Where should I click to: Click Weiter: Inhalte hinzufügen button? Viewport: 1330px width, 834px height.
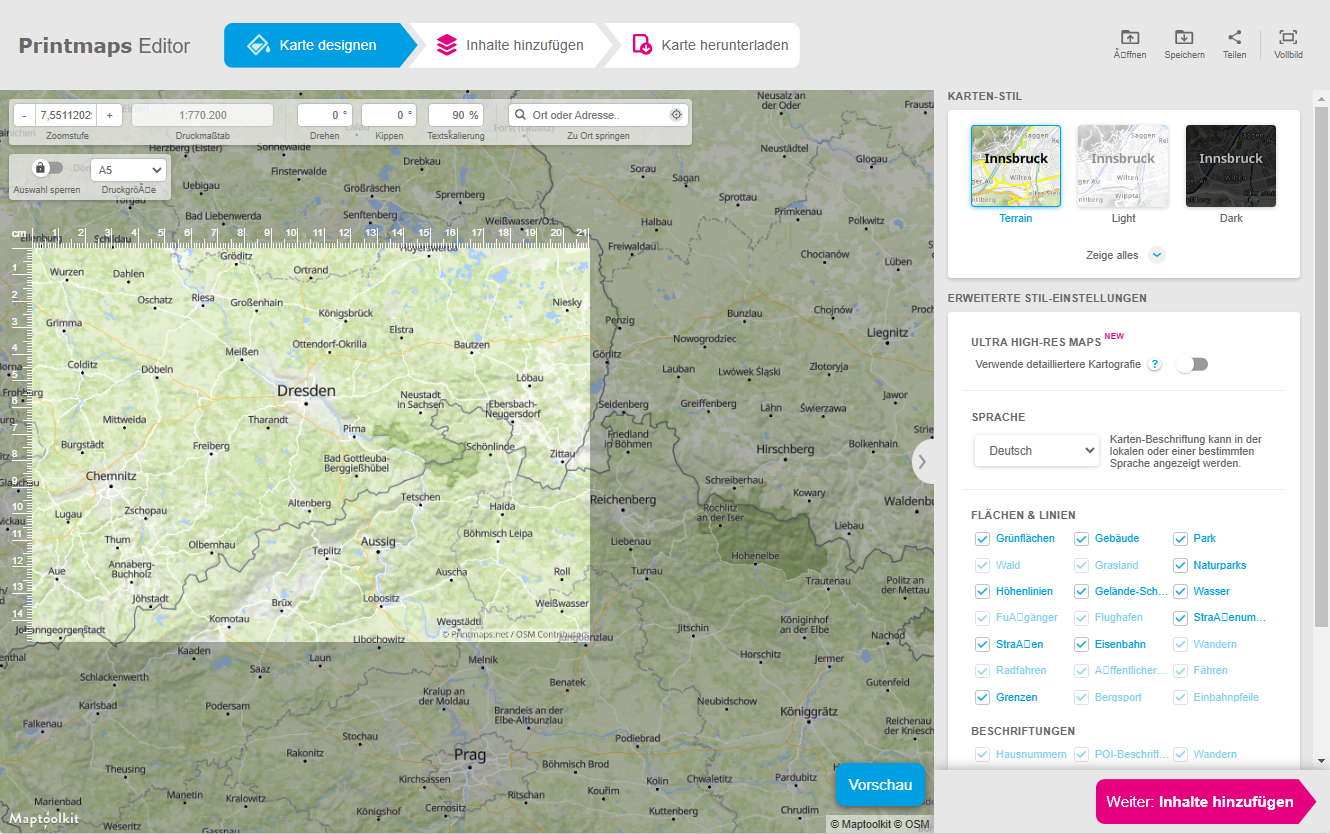click(x=1205, y=802)
